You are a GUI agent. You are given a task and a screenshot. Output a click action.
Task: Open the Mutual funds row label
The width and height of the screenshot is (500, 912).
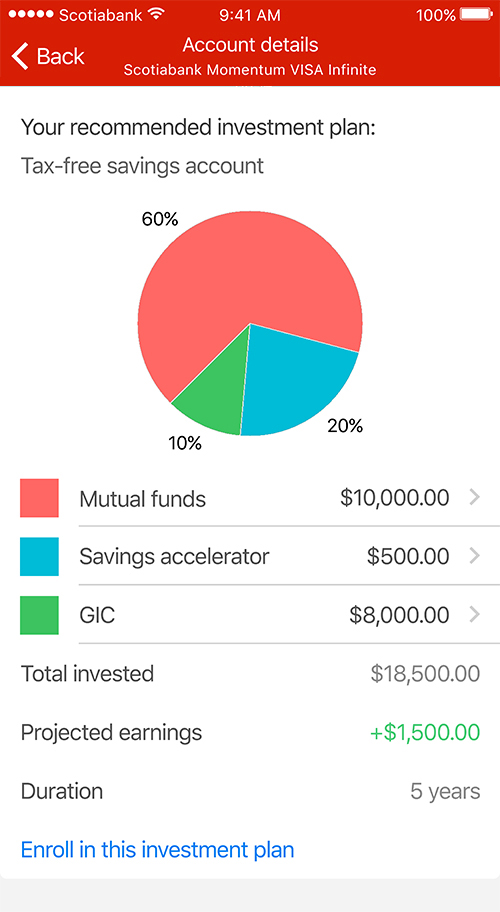pos(142,498)
